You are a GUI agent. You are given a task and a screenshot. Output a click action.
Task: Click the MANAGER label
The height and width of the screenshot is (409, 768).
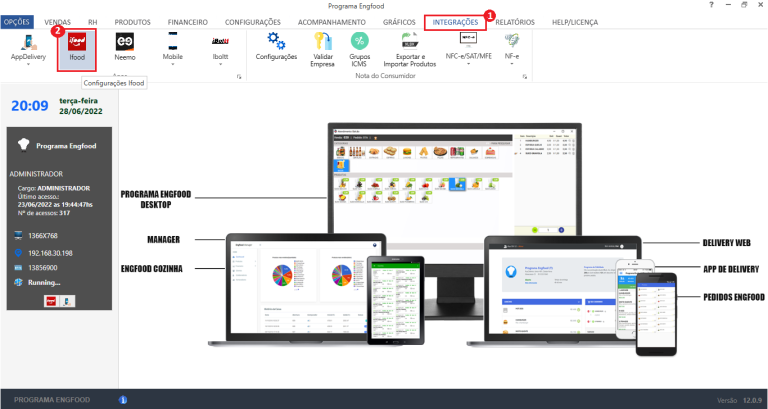coord(164,240)
